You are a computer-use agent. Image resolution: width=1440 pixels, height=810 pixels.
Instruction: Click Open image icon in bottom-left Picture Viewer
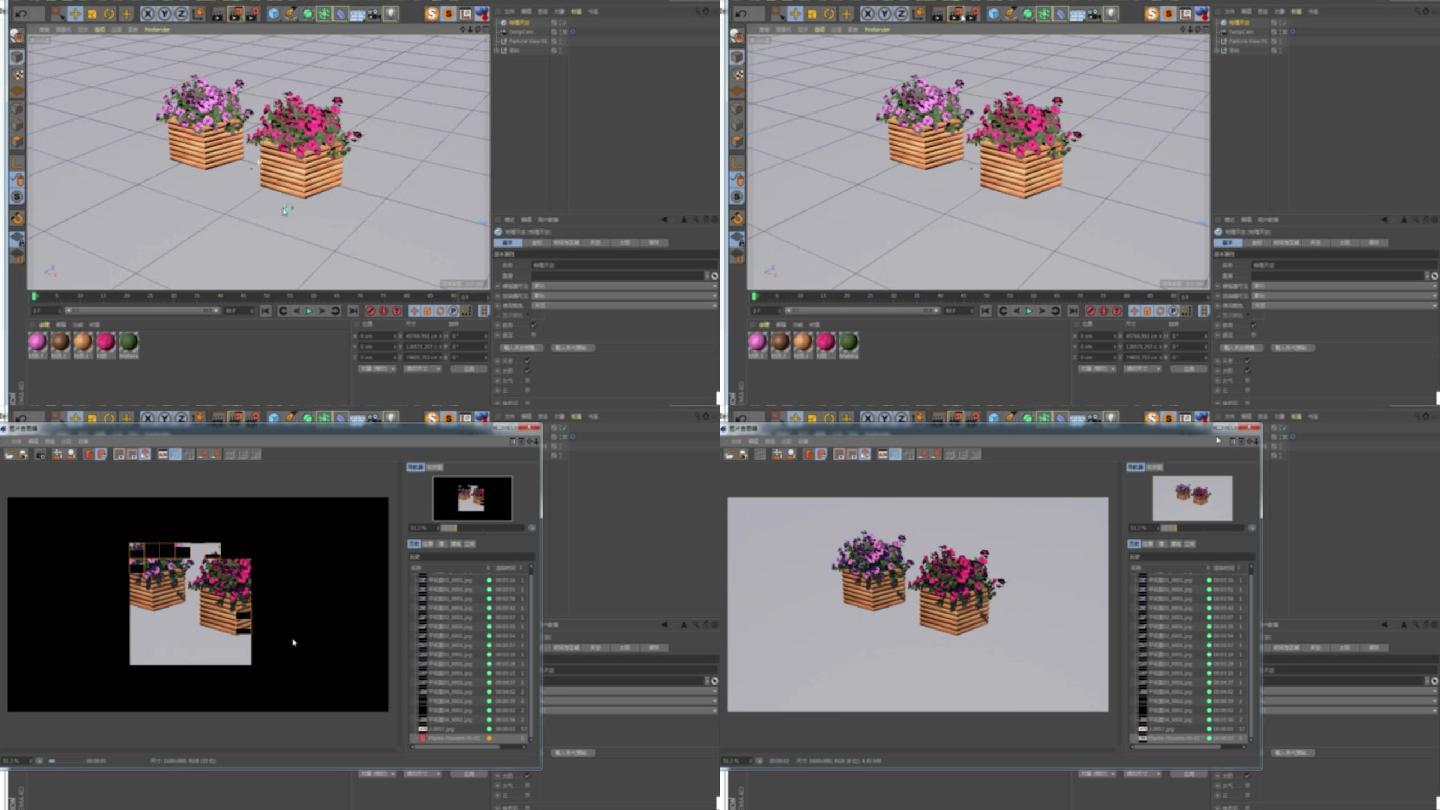(x=9, y=454)
